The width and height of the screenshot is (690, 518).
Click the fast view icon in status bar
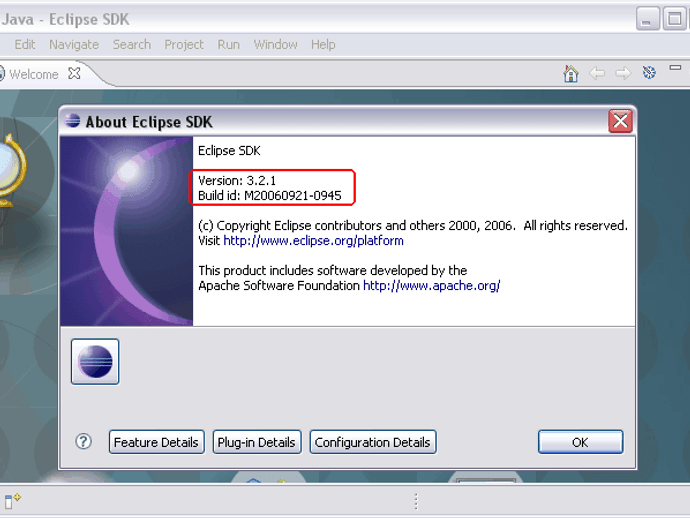click(12, 501)
